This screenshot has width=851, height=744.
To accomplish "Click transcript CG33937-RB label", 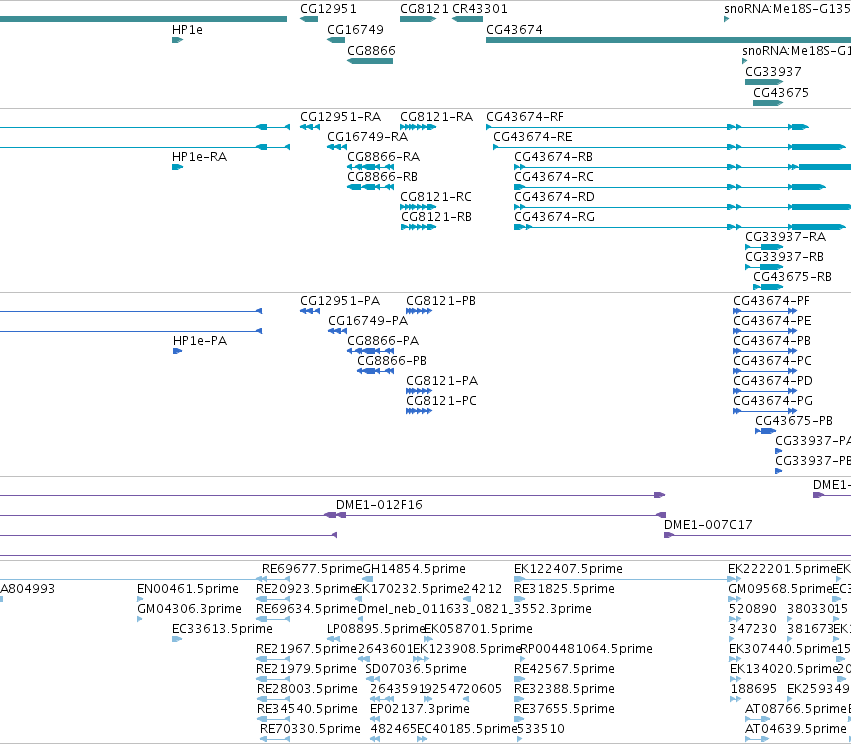I will coord(784,257).
